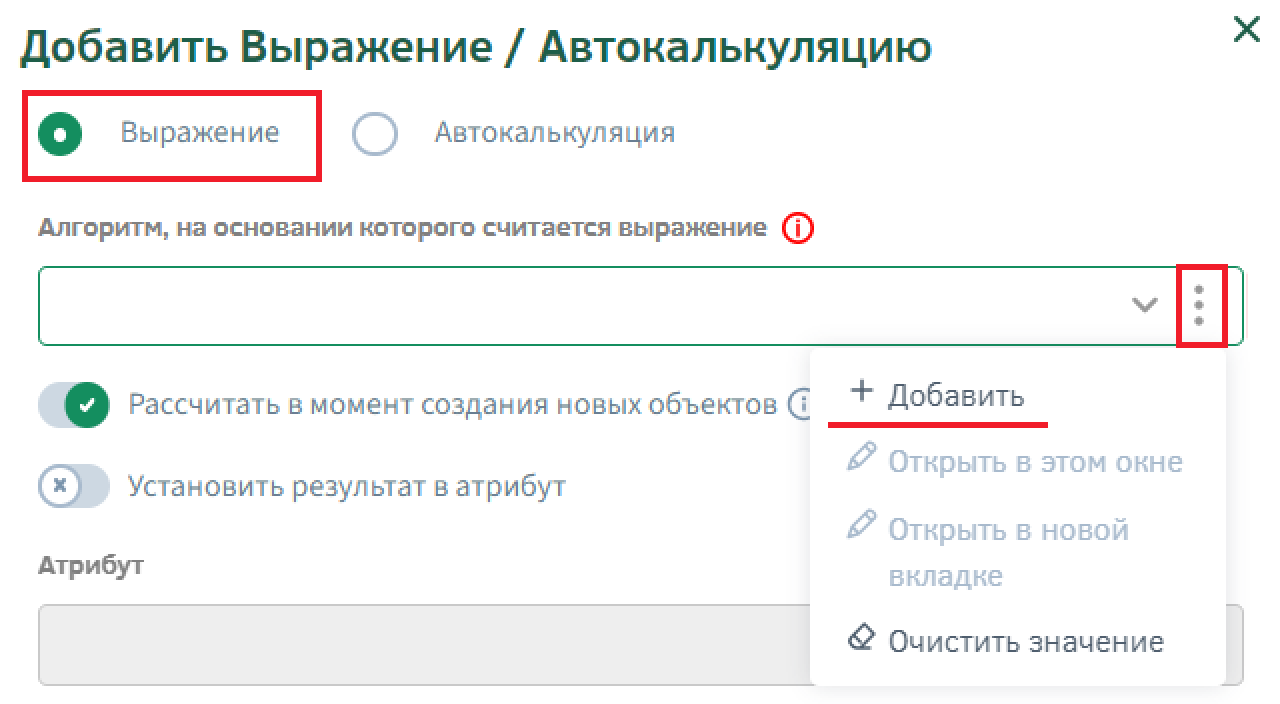This screenshot has height=704, width=1280.
Task: Disable Рассчитать в момент создания toggle
Action: (x=74, y=405)
